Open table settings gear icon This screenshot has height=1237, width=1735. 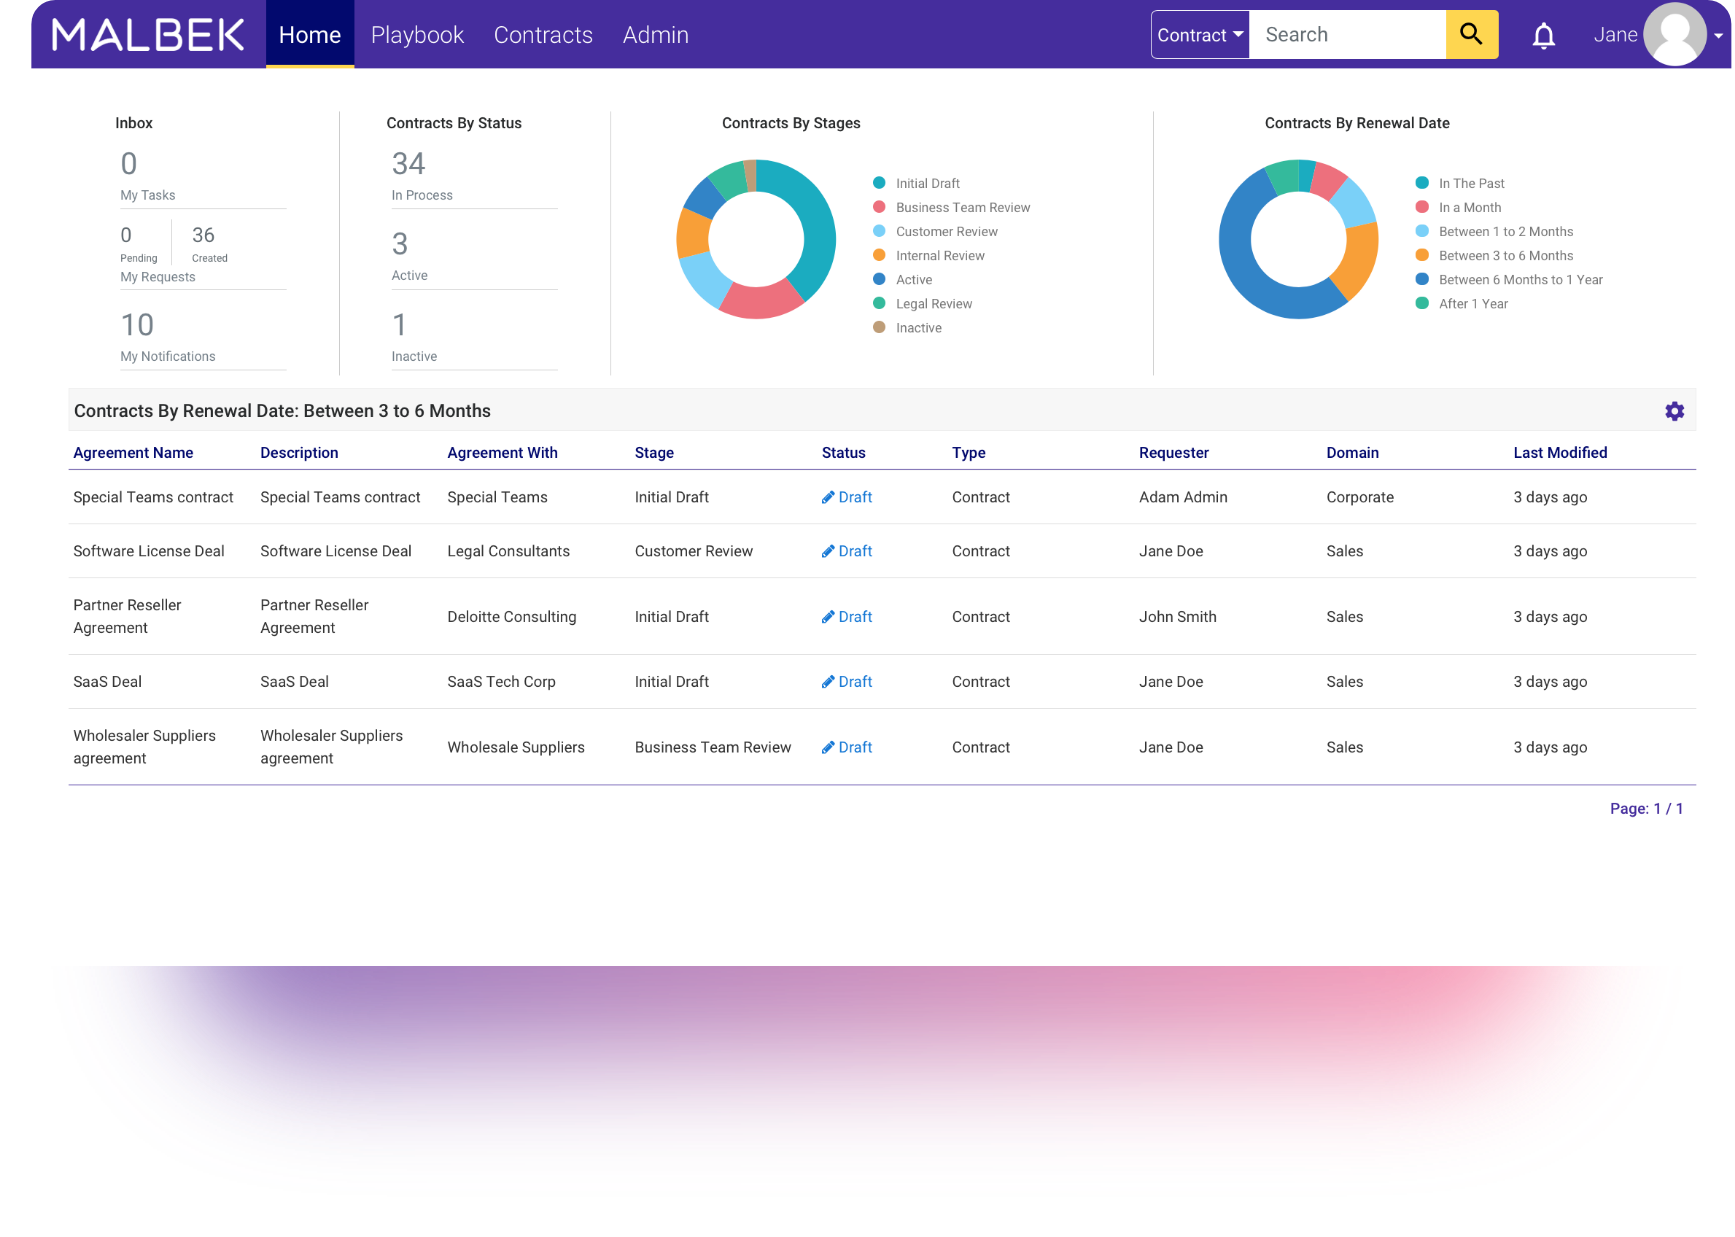point(1674,411)
